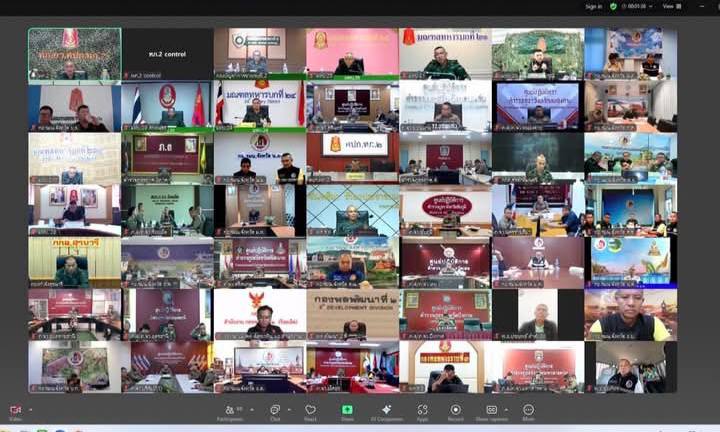Open the Chat panel

(275, 410)
